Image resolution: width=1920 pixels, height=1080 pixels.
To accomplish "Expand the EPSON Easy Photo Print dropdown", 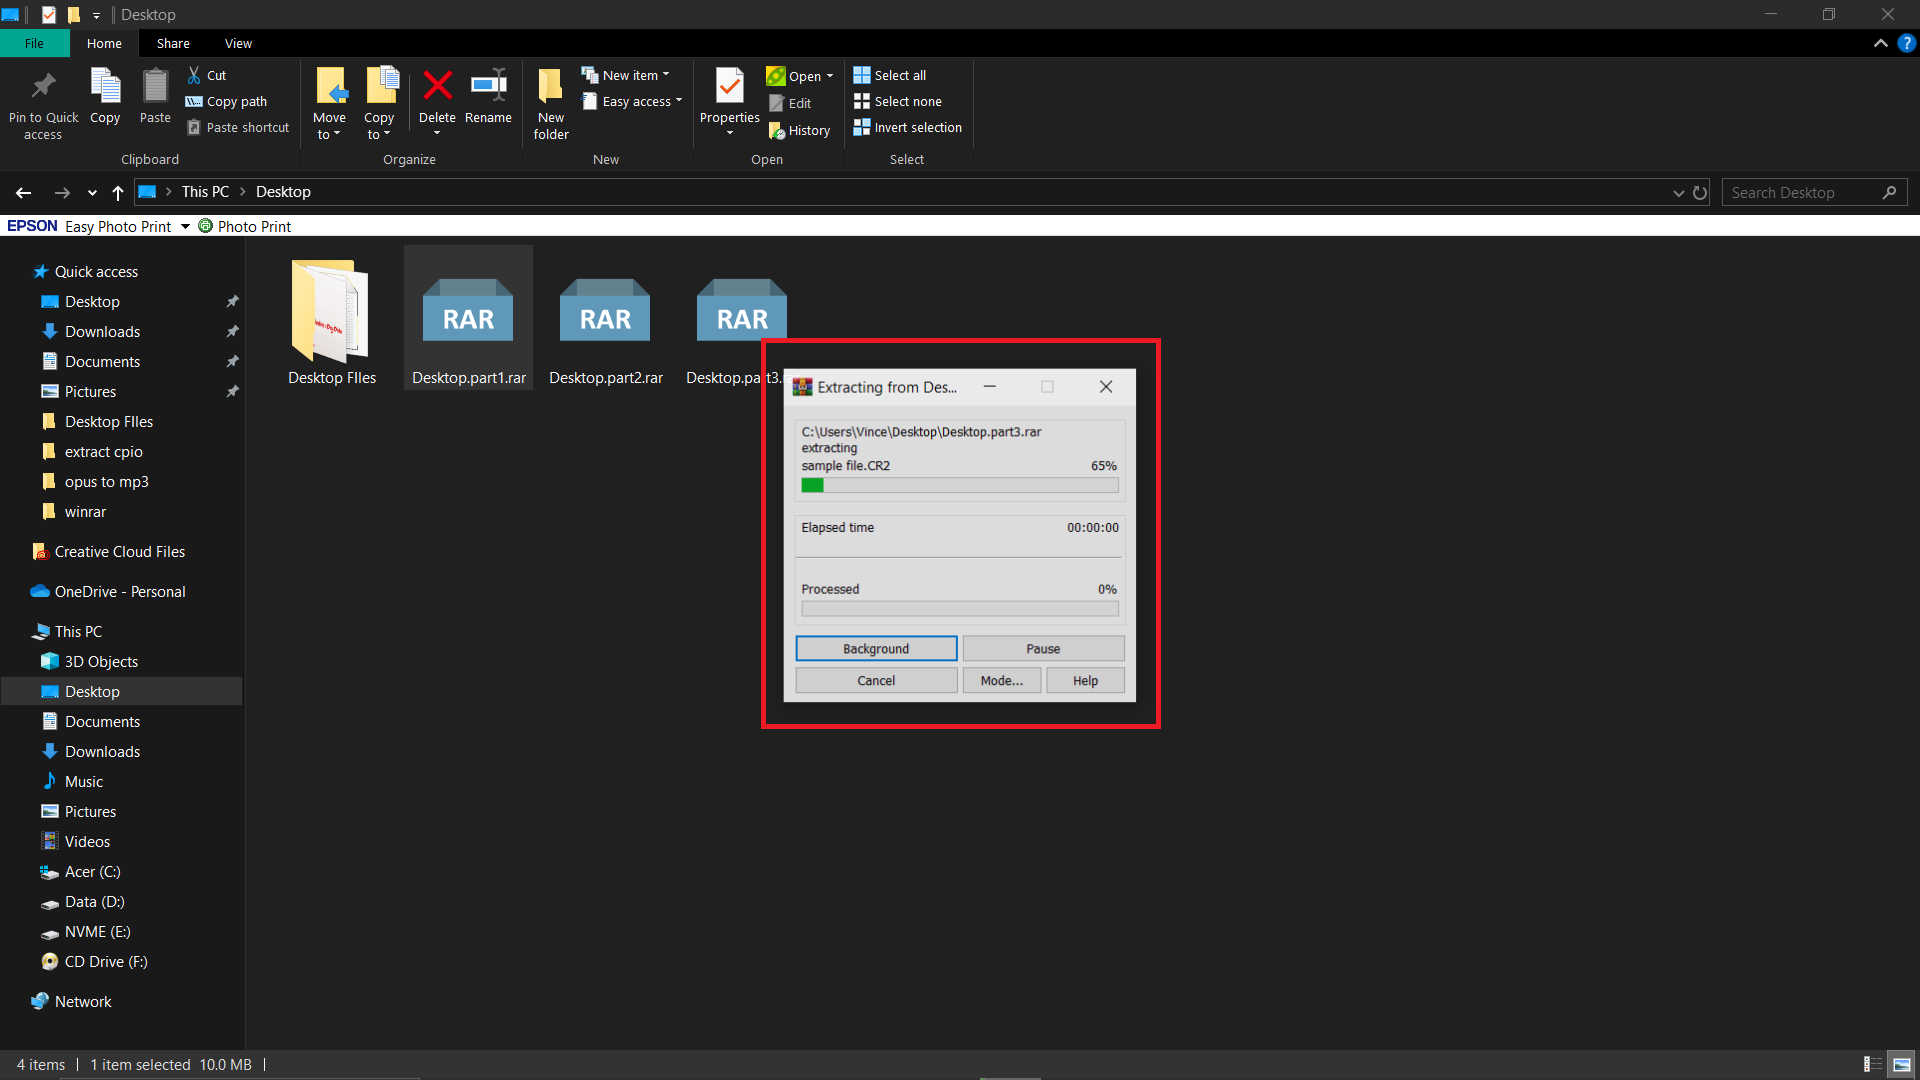I will pyautogui.click(x=184, y=226).
